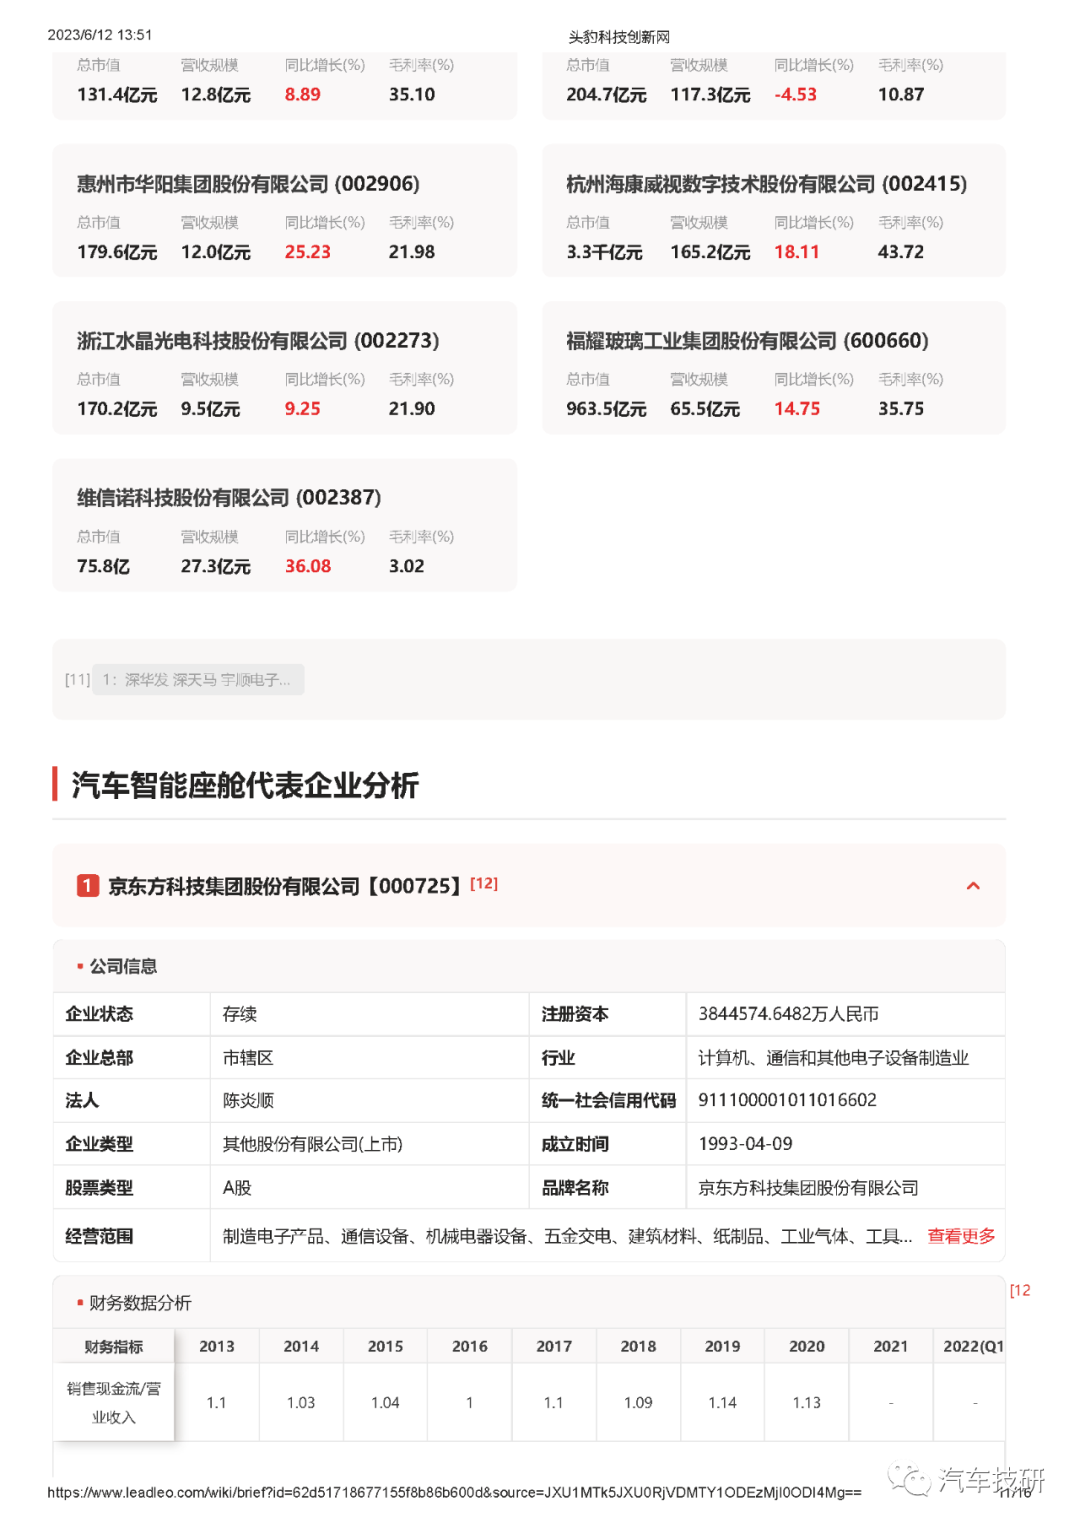The width and height of the screenshot is (1080, 1528).
Task: Click the 头豹科技创新网 page header
Action: point(619,37)
